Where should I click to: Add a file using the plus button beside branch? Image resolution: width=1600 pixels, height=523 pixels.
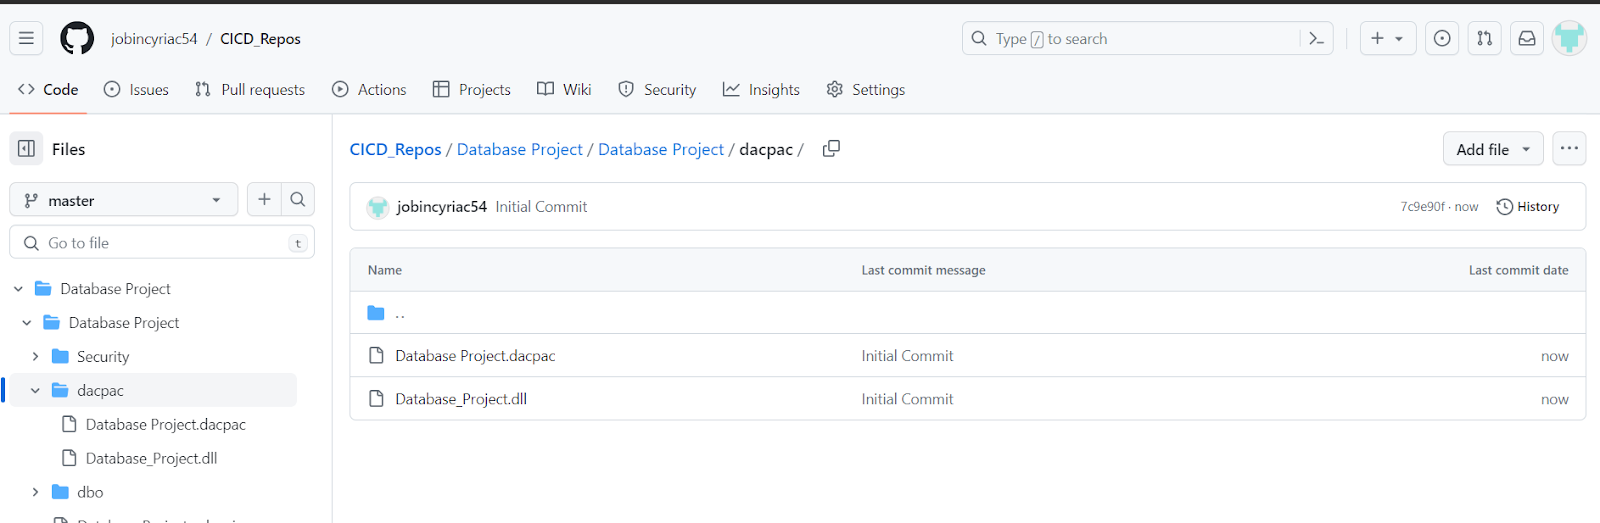(264, 199)
